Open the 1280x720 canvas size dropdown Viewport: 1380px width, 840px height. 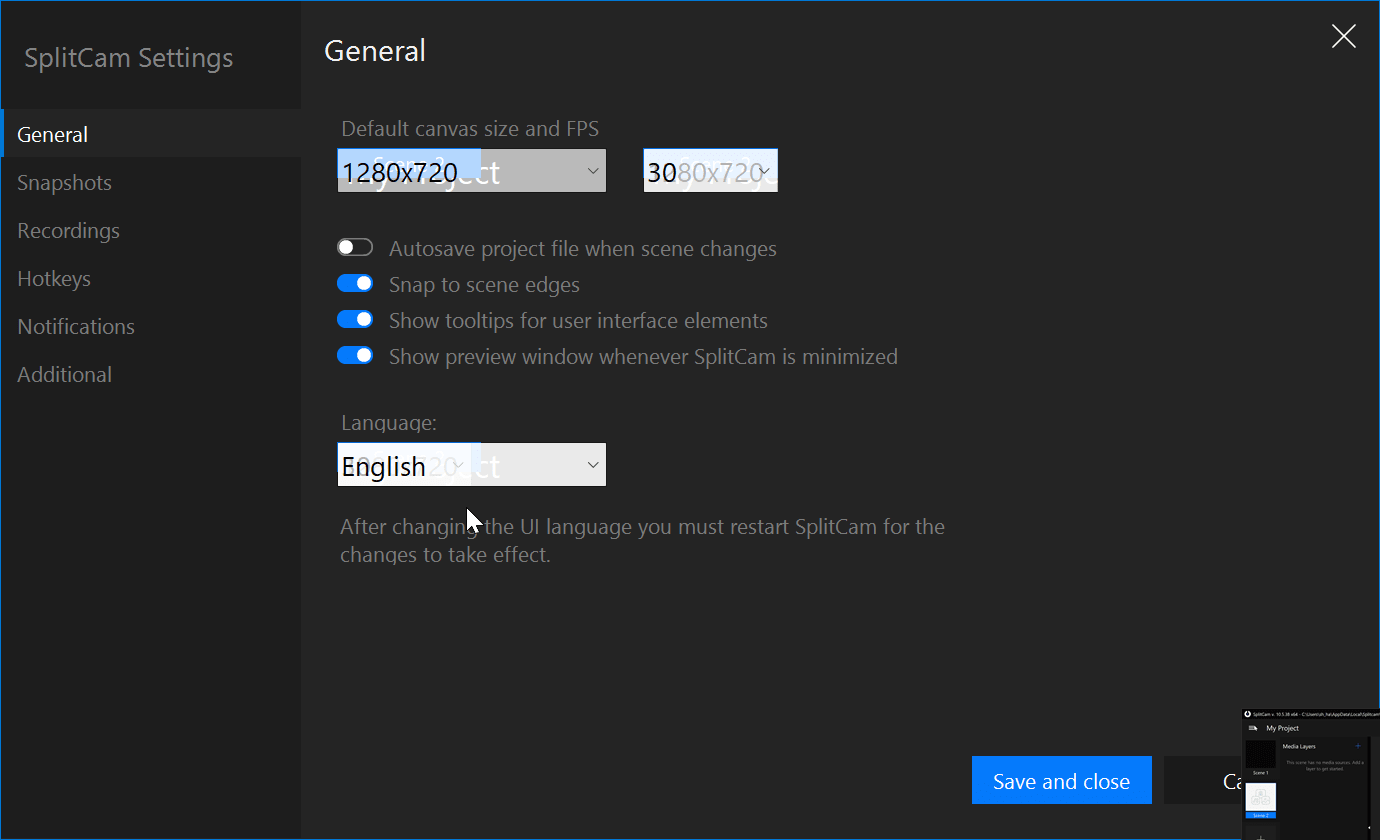tap(471, 171)
